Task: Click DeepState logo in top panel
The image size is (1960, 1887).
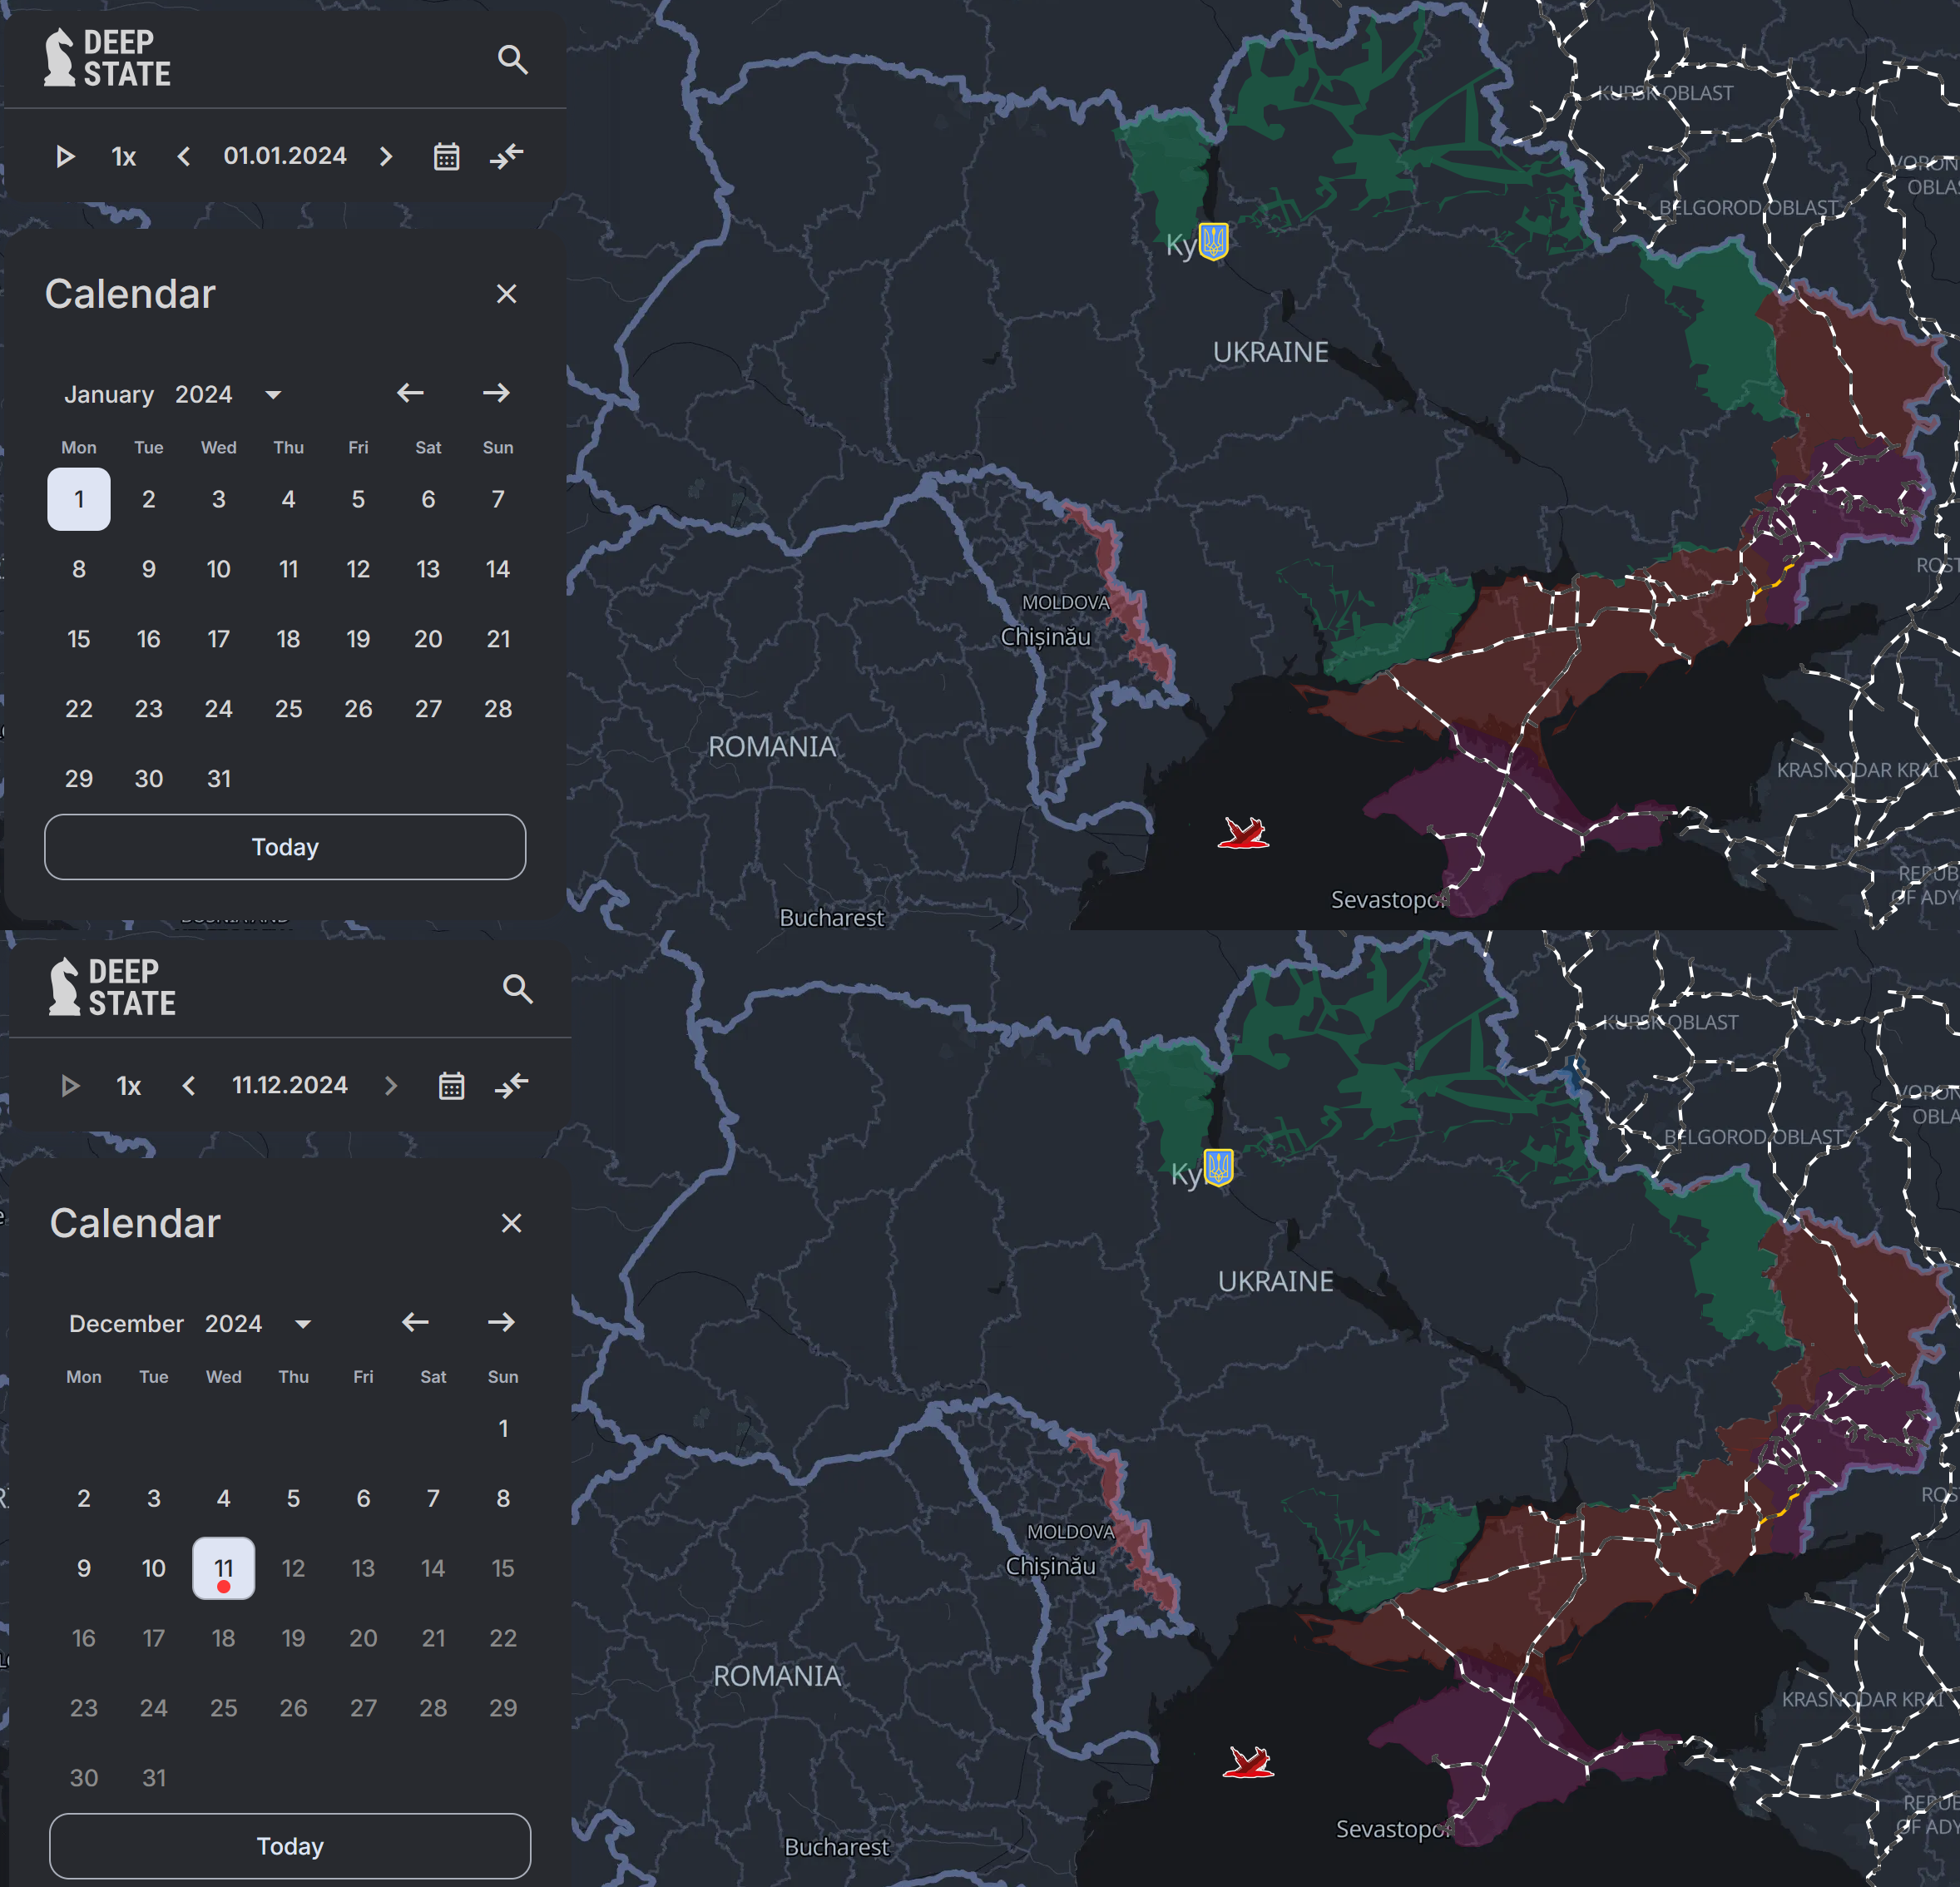Action: click(108, 58)
